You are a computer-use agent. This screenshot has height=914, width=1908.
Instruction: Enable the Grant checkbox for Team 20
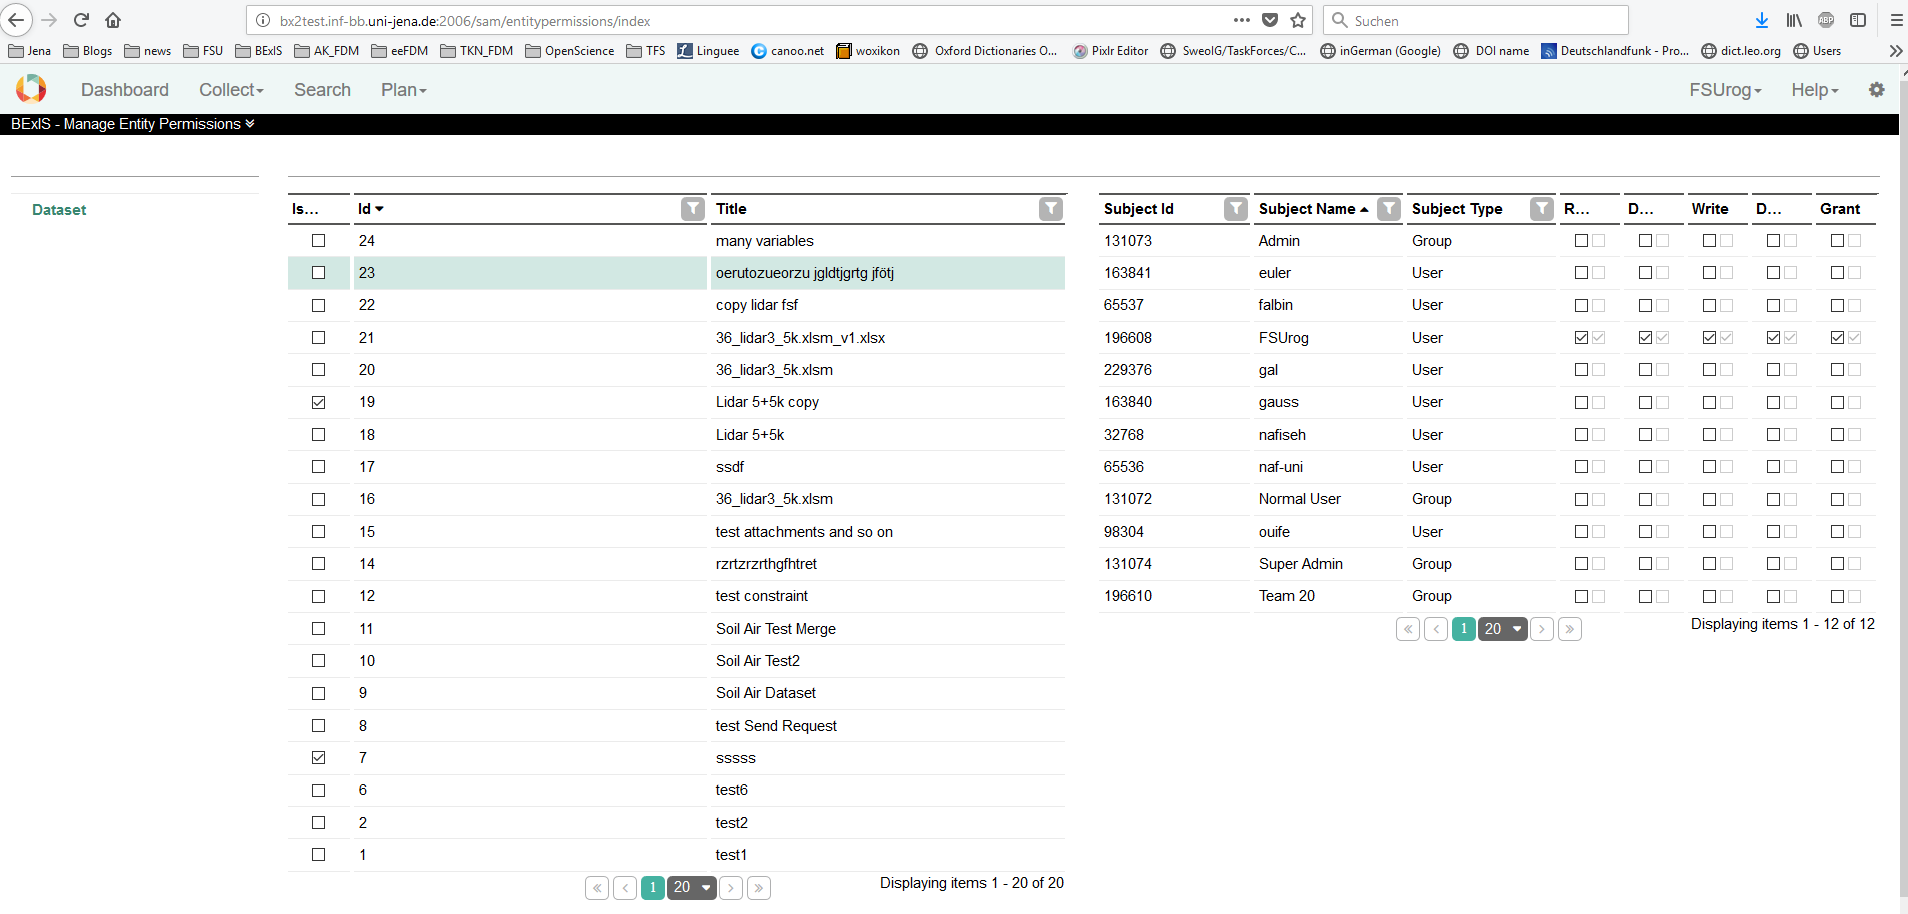[x=1837, y=596]
